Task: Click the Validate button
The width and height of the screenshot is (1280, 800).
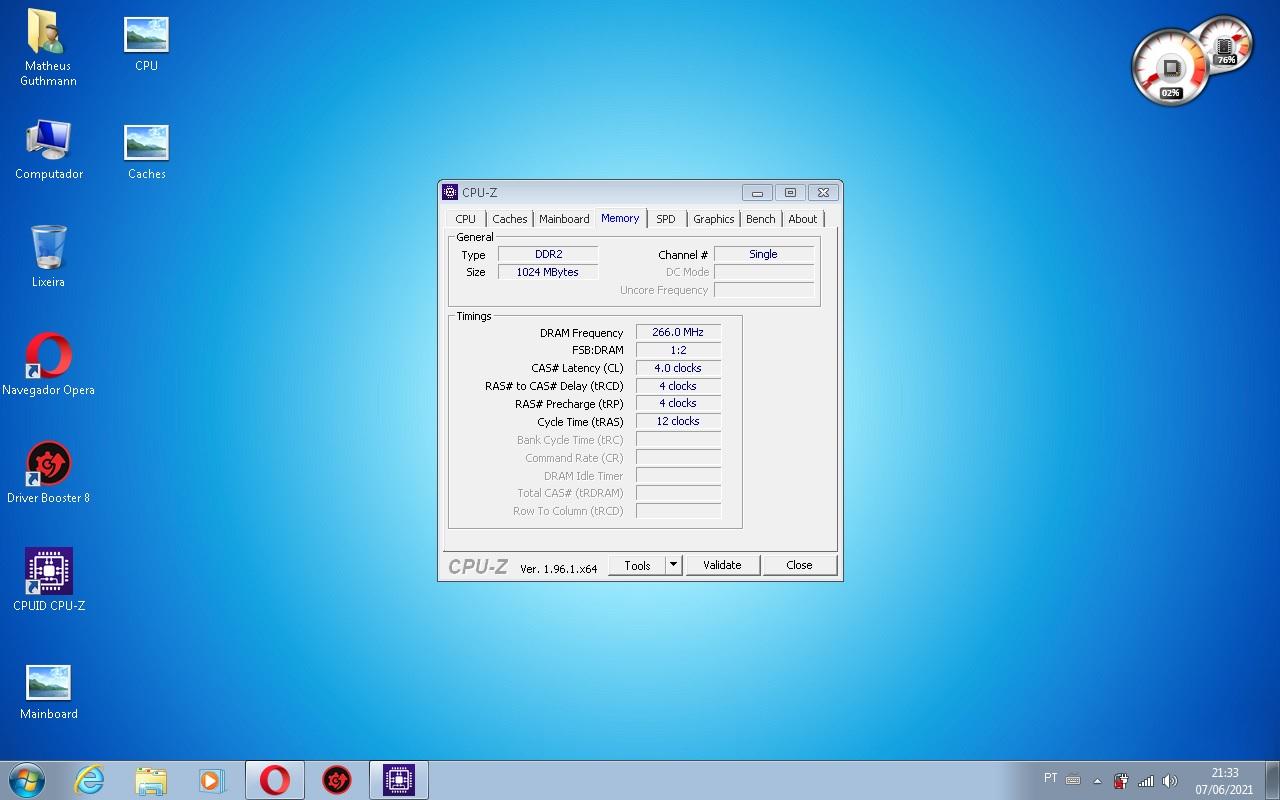Action: click(x=722, y=565)
